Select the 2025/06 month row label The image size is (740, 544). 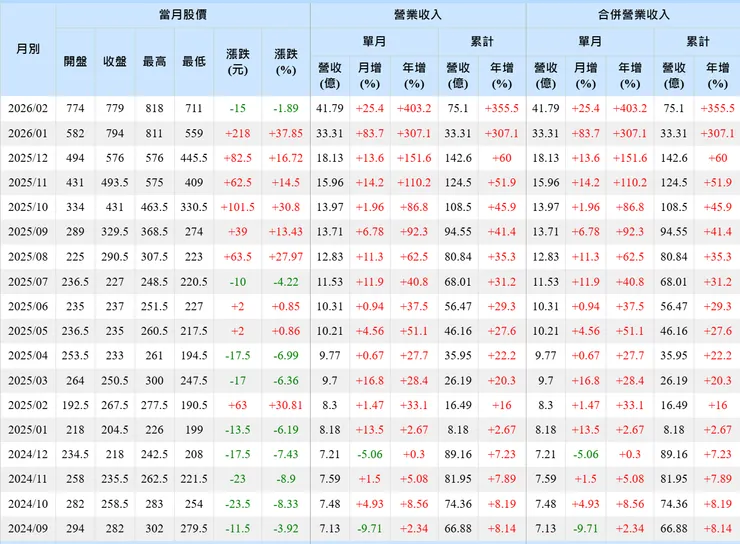pyautogui.click(x=28, y=307)
